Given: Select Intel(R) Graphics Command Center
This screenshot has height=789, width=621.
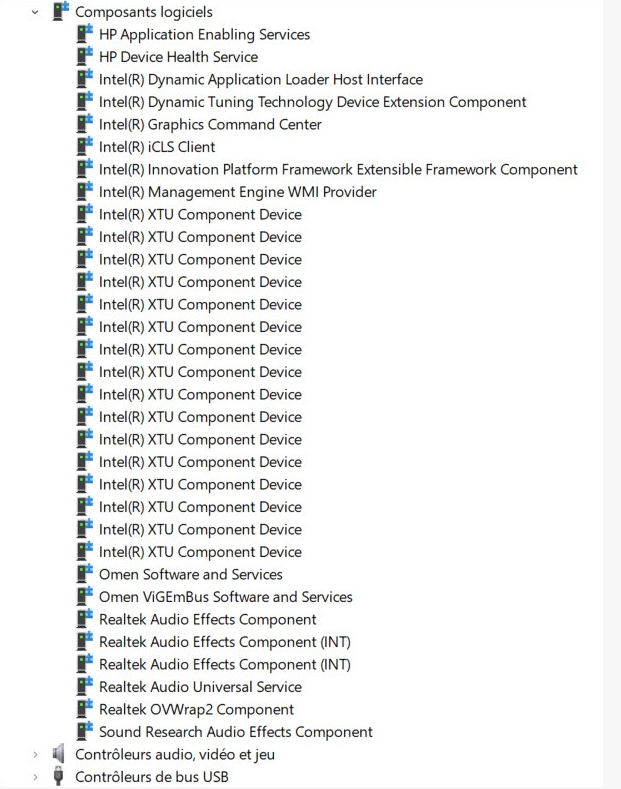Looking at the screenshot, I should 210,124.
